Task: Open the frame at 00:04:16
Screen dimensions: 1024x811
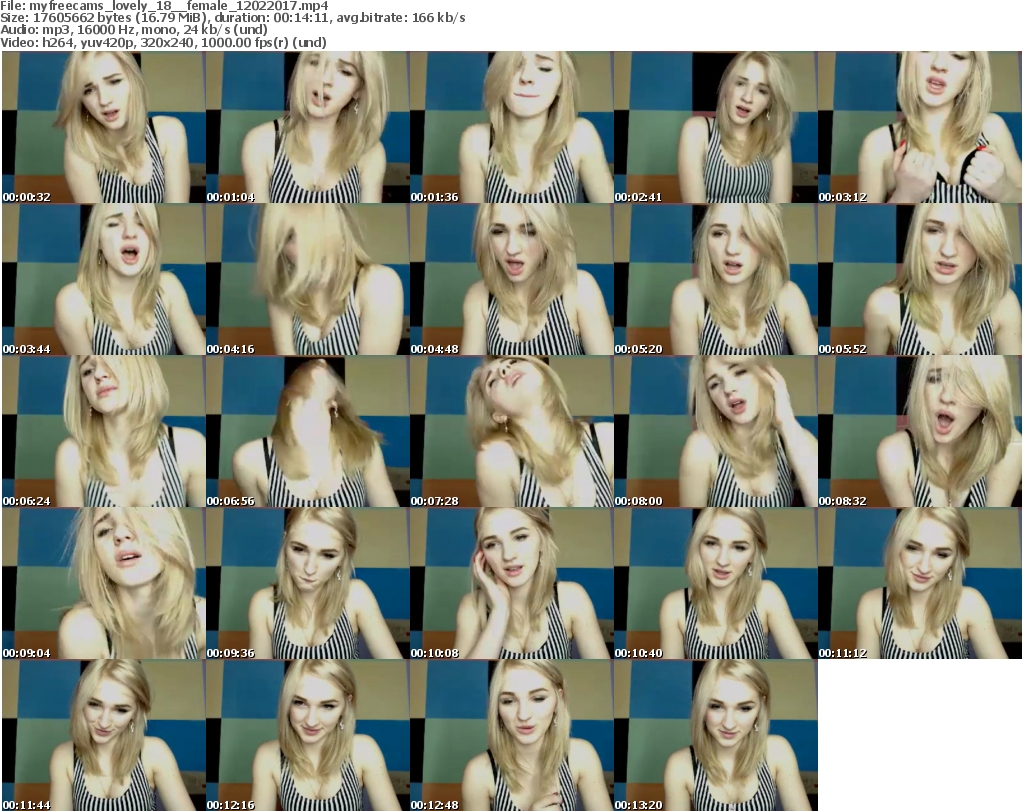Action: click(x=308, y=279)
